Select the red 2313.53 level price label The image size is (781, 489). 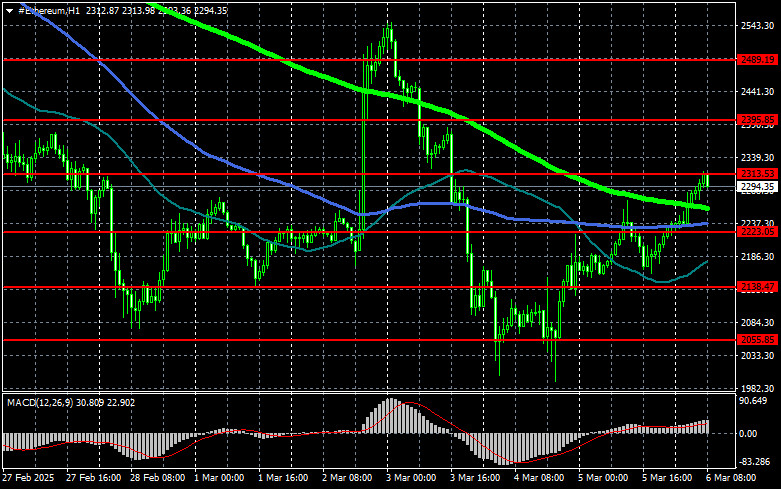757,173
